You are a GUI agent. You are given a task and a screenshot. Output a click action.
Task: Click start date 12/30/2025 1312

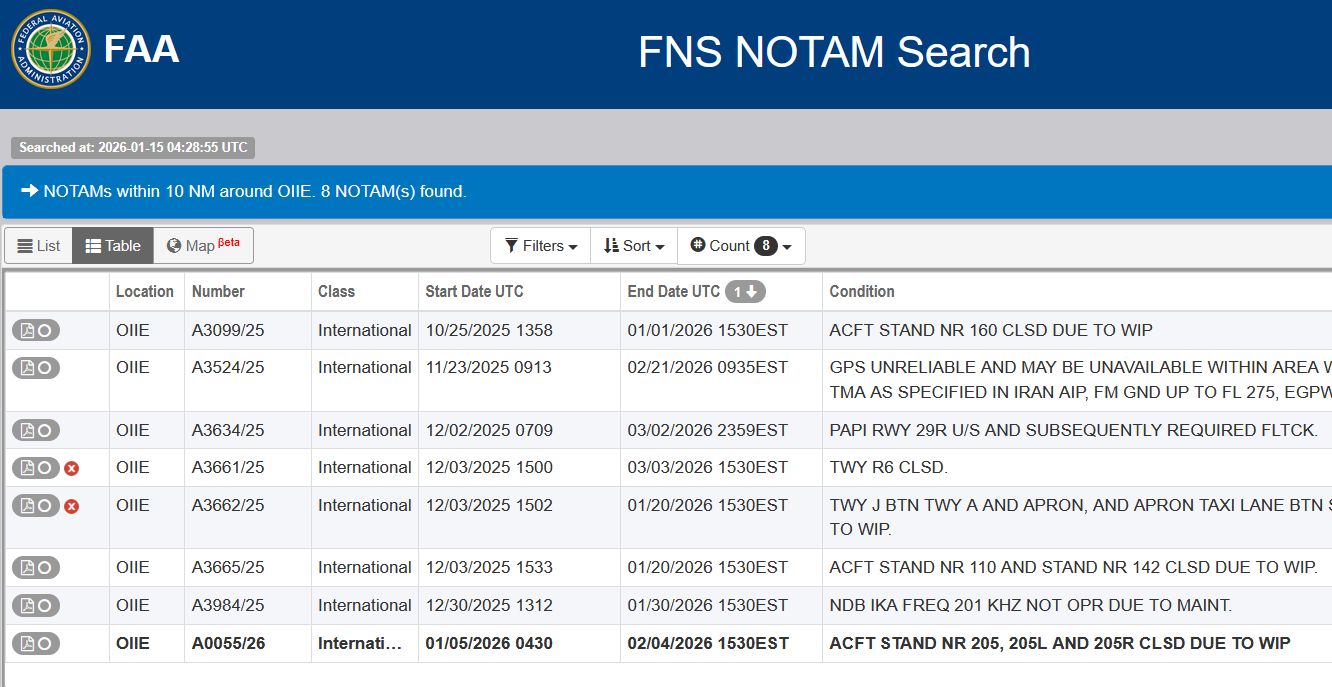[x=489, y=606]
